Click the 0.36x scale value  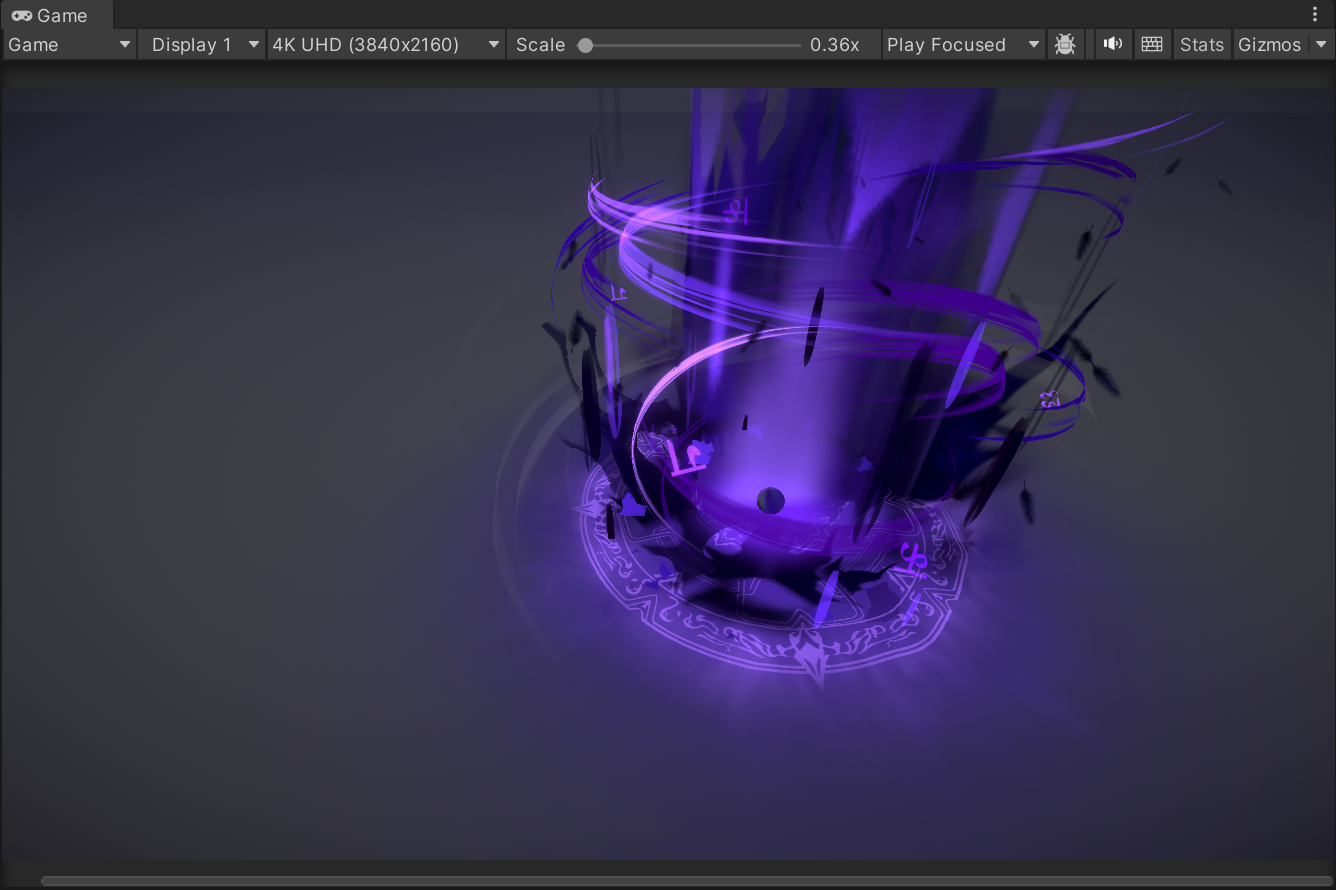[835, 45]
